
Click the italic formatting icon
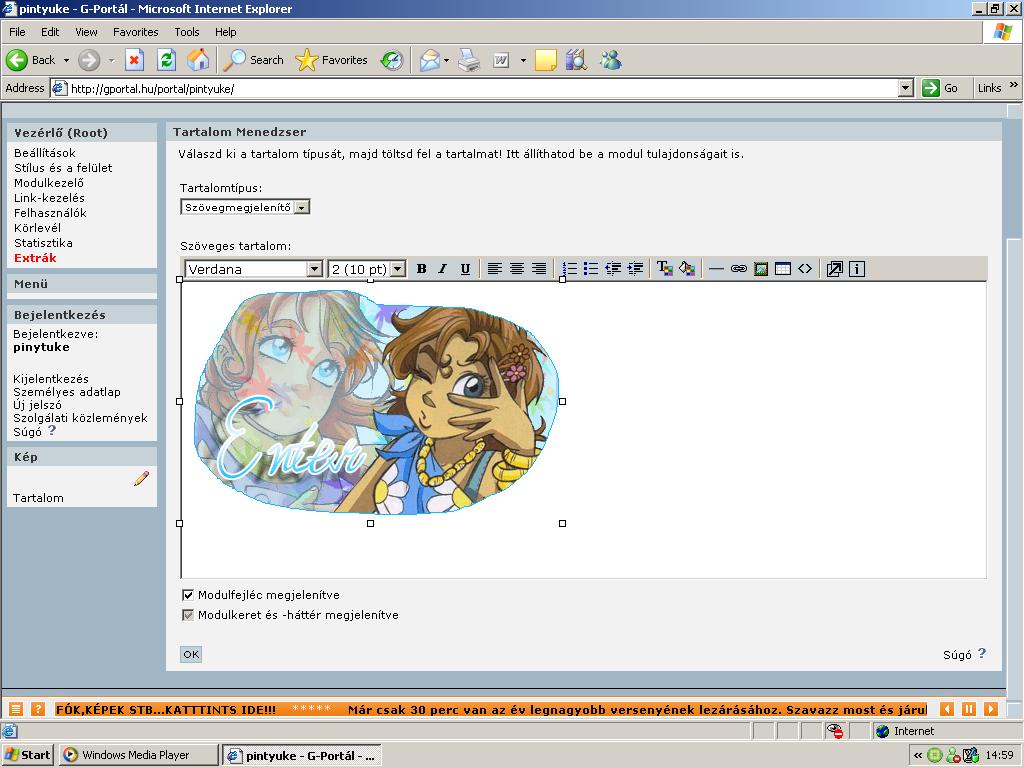click(x=443, y=269)
